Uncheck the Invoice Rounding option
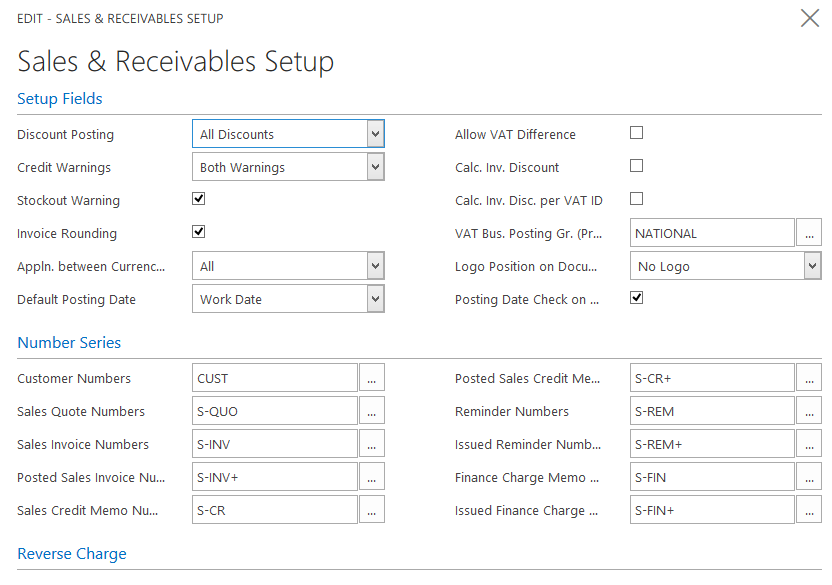This screenshot has height=585, width=832. [x=199, y=232]
